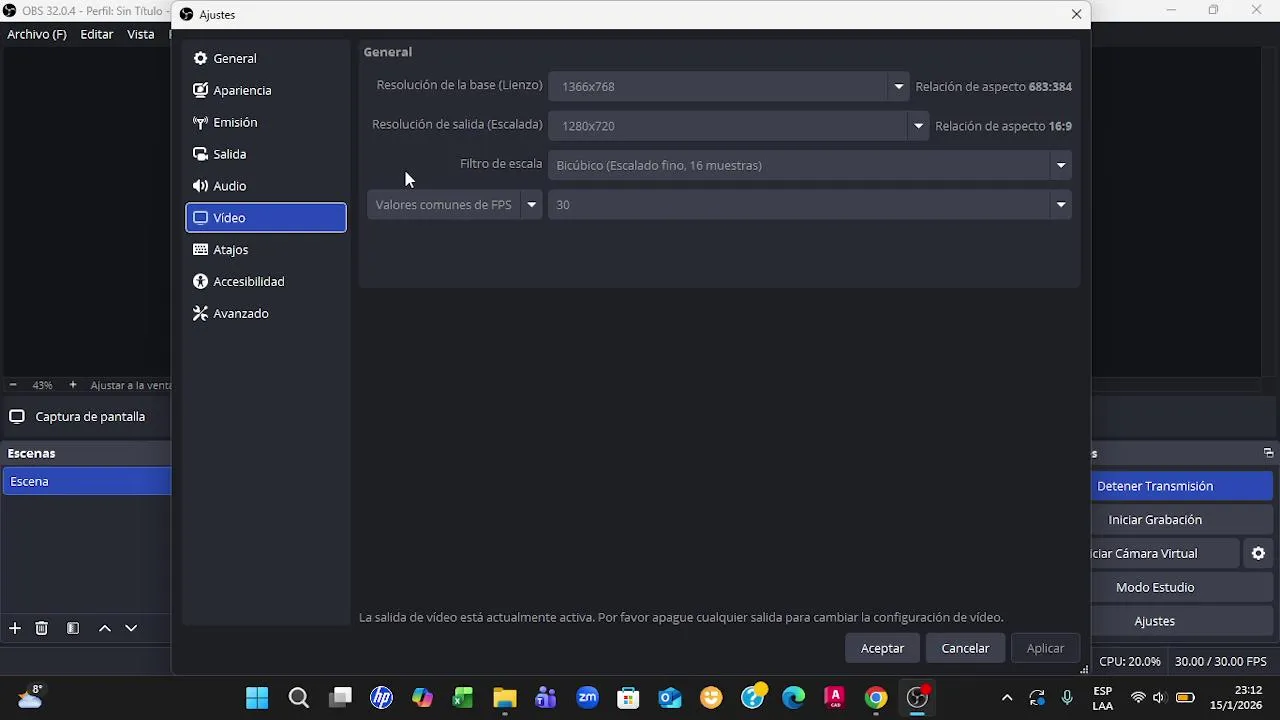Click the Aplicar button
Screen dimensions: 1280x720
tap(1045, 648)
